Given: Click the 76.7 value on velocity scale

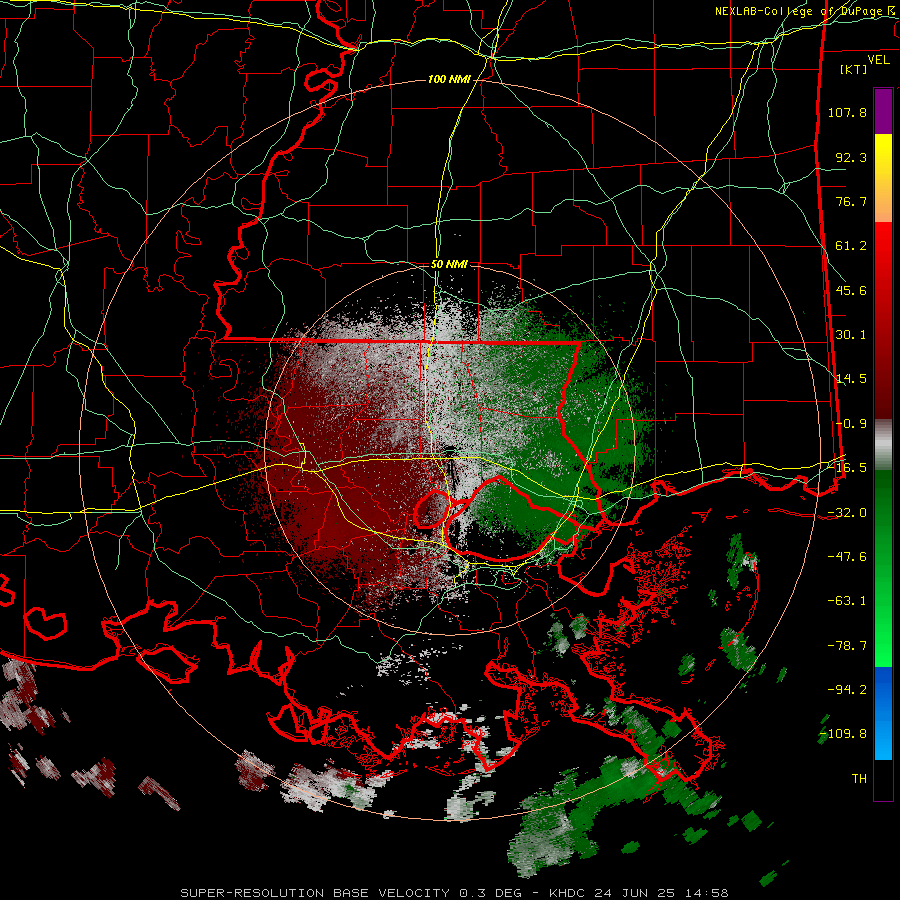Looking at the screenshot, I should pyautogui.click(x=851, y=201).
